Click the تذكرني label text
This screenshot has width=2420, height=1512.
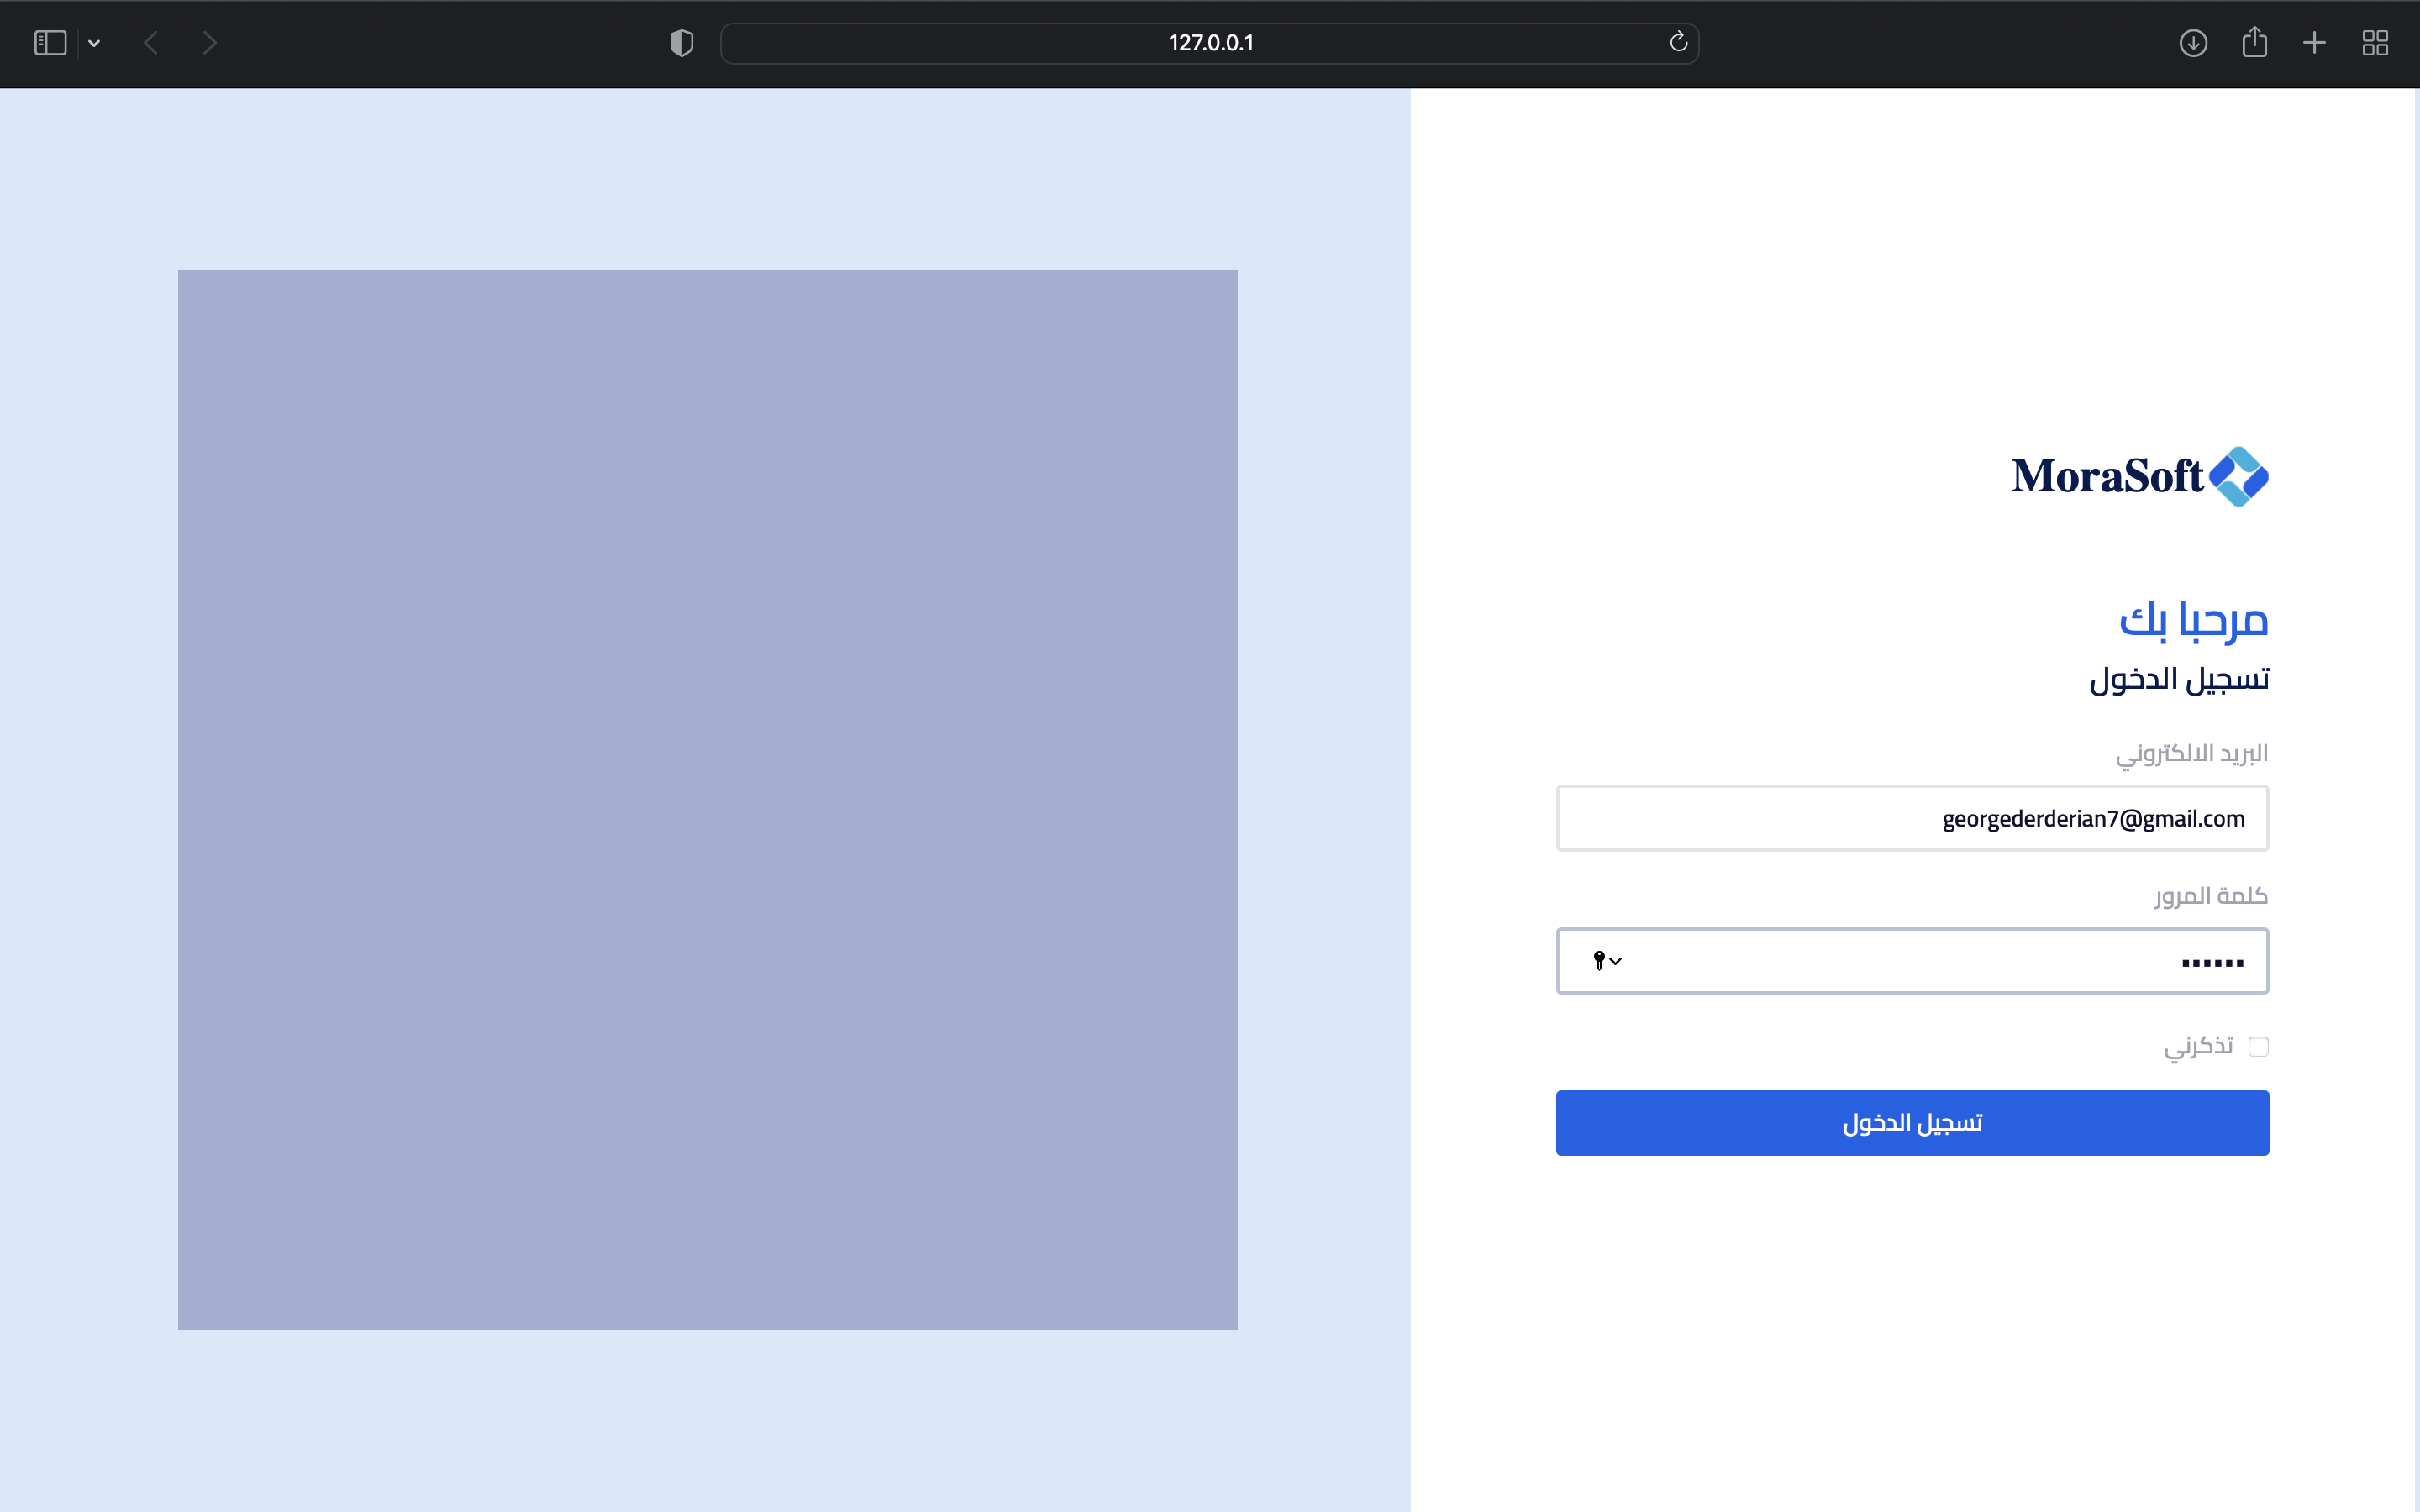pos(2198,1046)
